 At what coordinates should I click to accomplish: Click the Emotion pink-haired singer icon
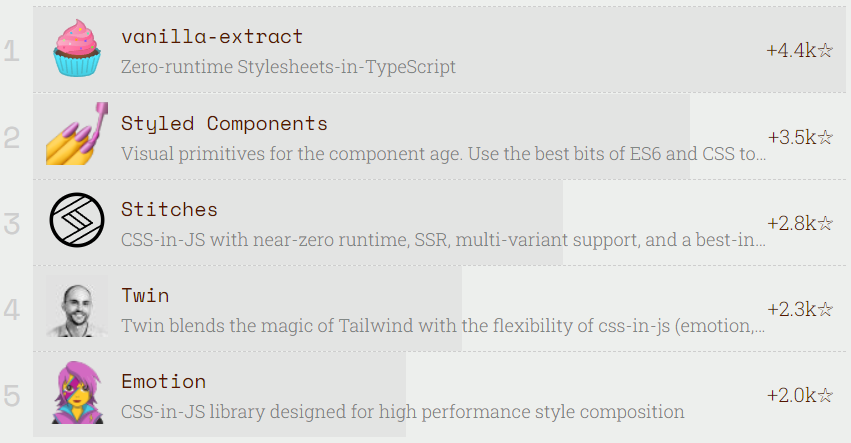tap(77, 393)
